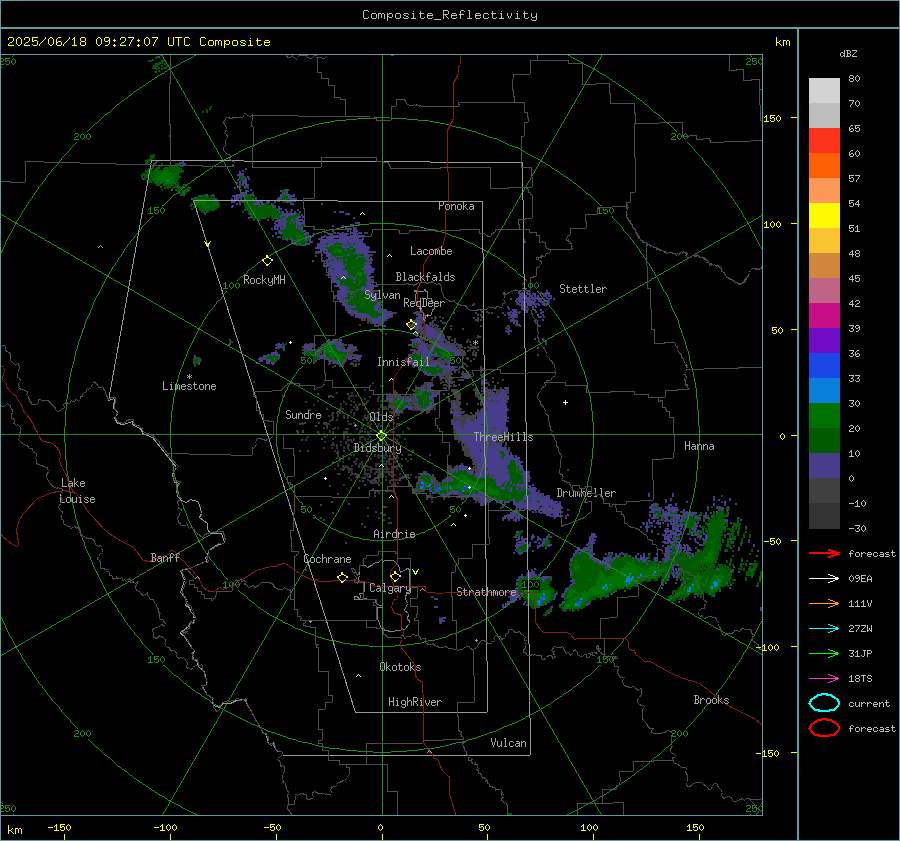Image resolution: width=900 pixels, height=841 pixels.
Task: Click the Calgary city label
Action: tap(390, 588)
